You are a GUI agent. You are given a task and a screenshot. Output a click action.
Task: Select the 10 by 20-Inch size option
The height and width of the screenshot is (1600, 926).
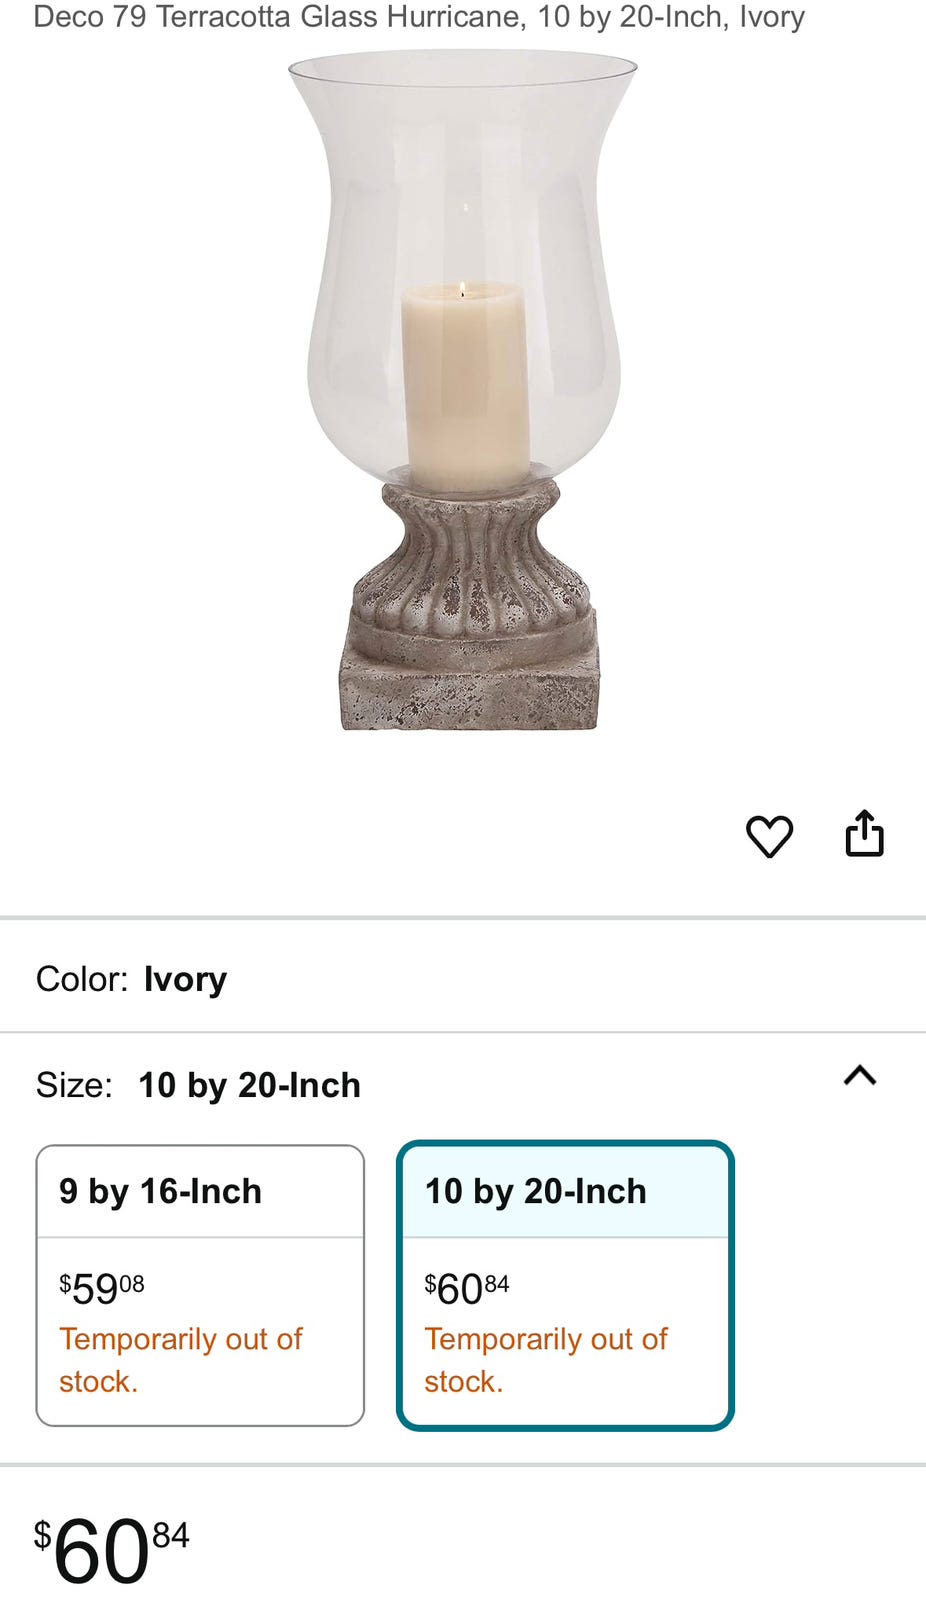point(565,1285)
